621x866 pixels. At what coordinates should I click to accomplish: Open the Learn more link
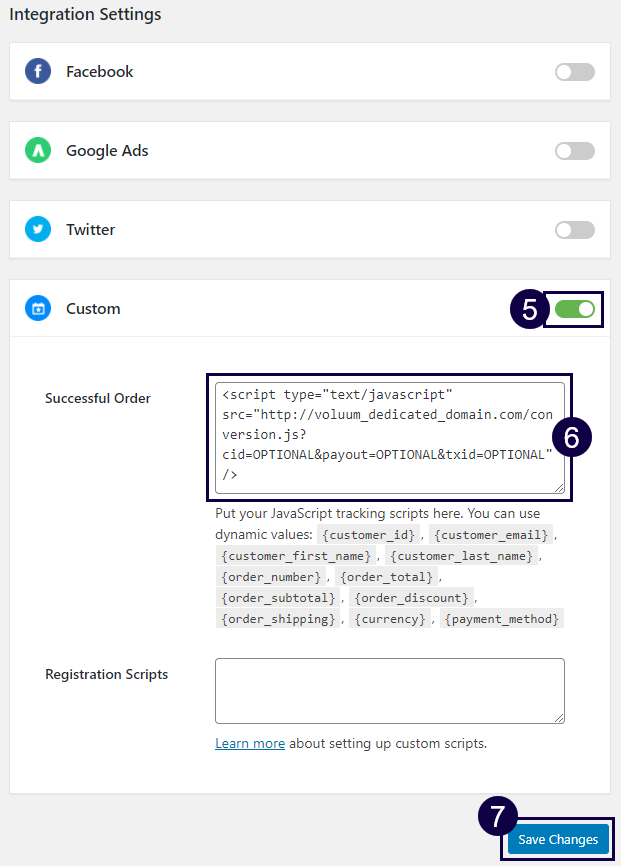click(x=250, y=743)
